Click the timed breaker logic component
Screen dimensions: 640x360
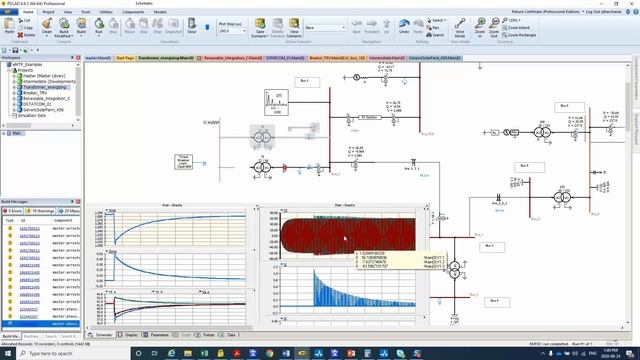183,162
